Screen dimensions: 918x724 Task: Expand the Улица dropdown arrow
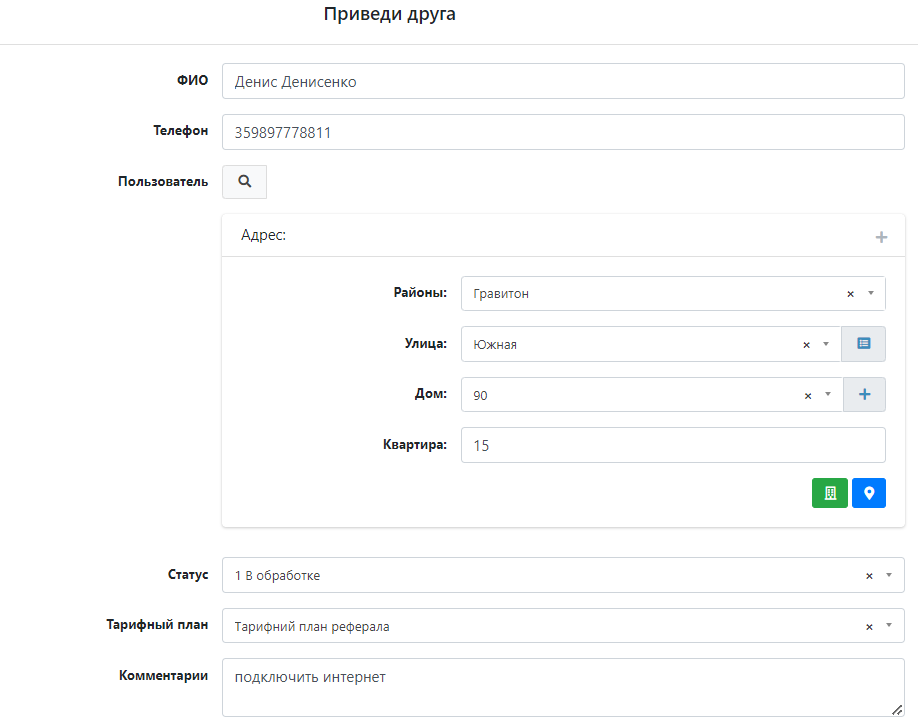[x=827, y=344]
